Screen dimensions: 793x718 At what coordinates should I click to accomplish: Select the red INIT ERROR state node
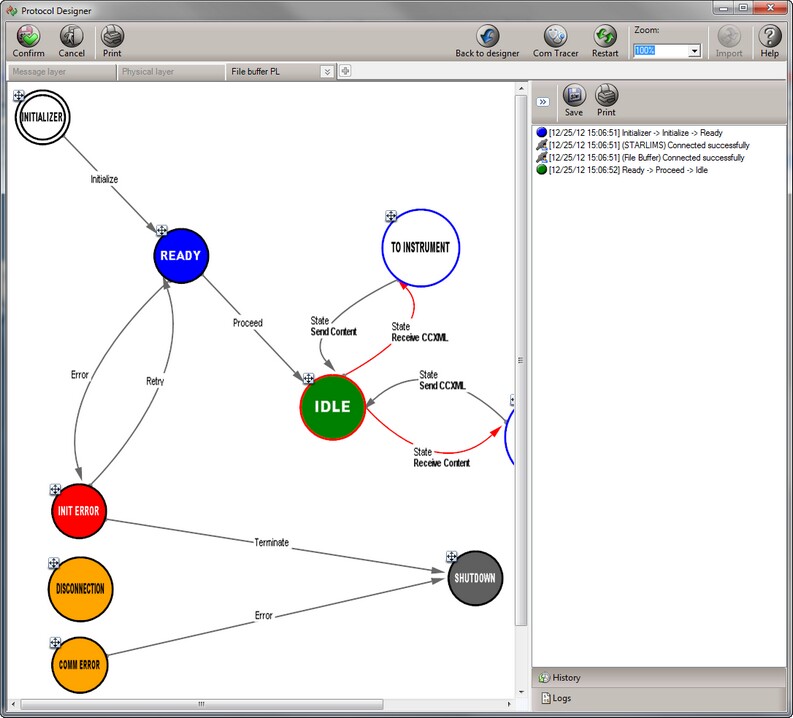(79, 511)
